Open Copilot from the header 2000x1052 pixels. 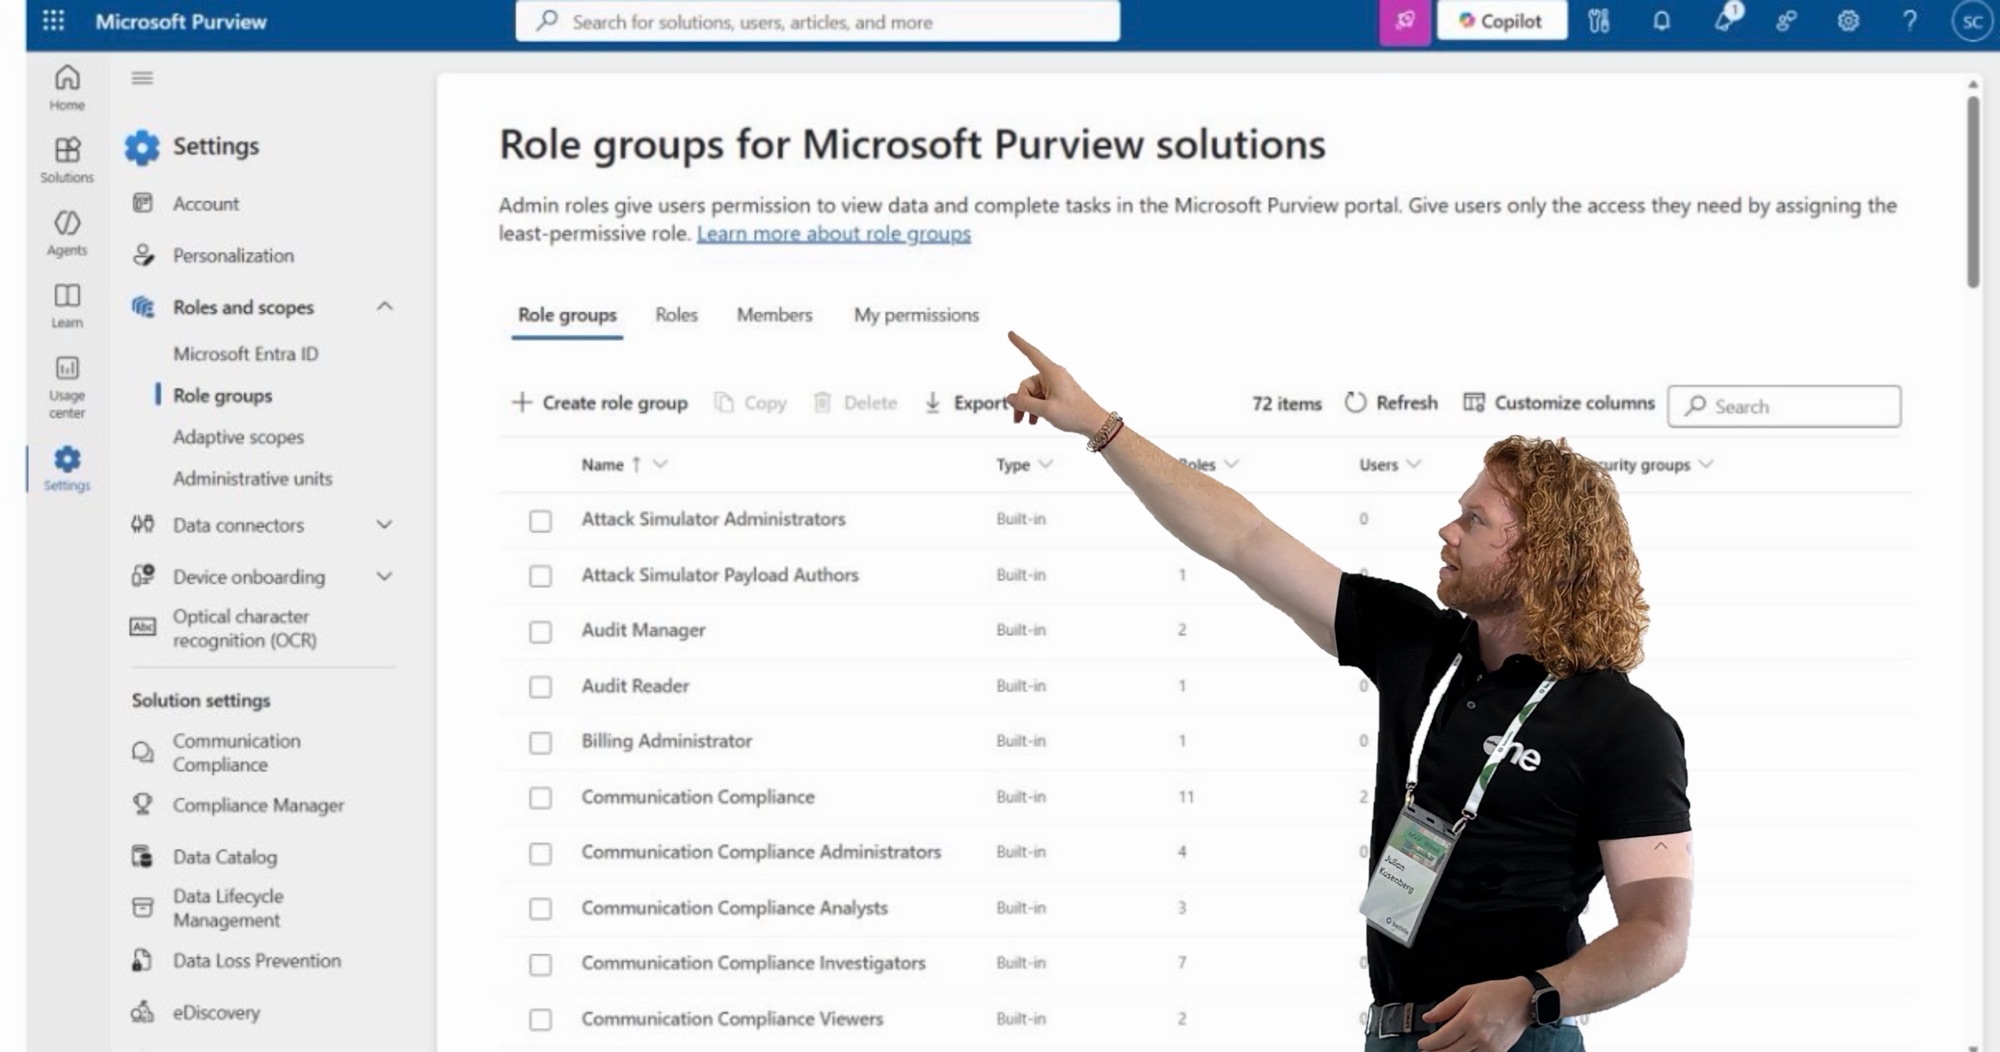(x=1501, y=21)
